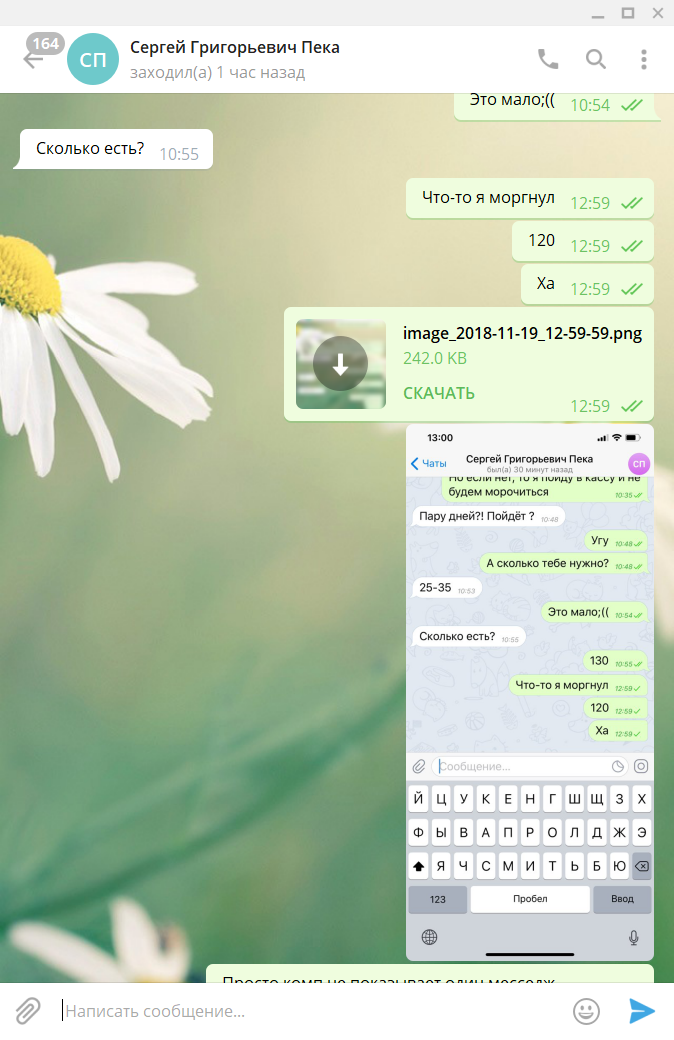Click the СКАЧАТЬ download link
The image size is (674, 1040).
coord(438,393)
